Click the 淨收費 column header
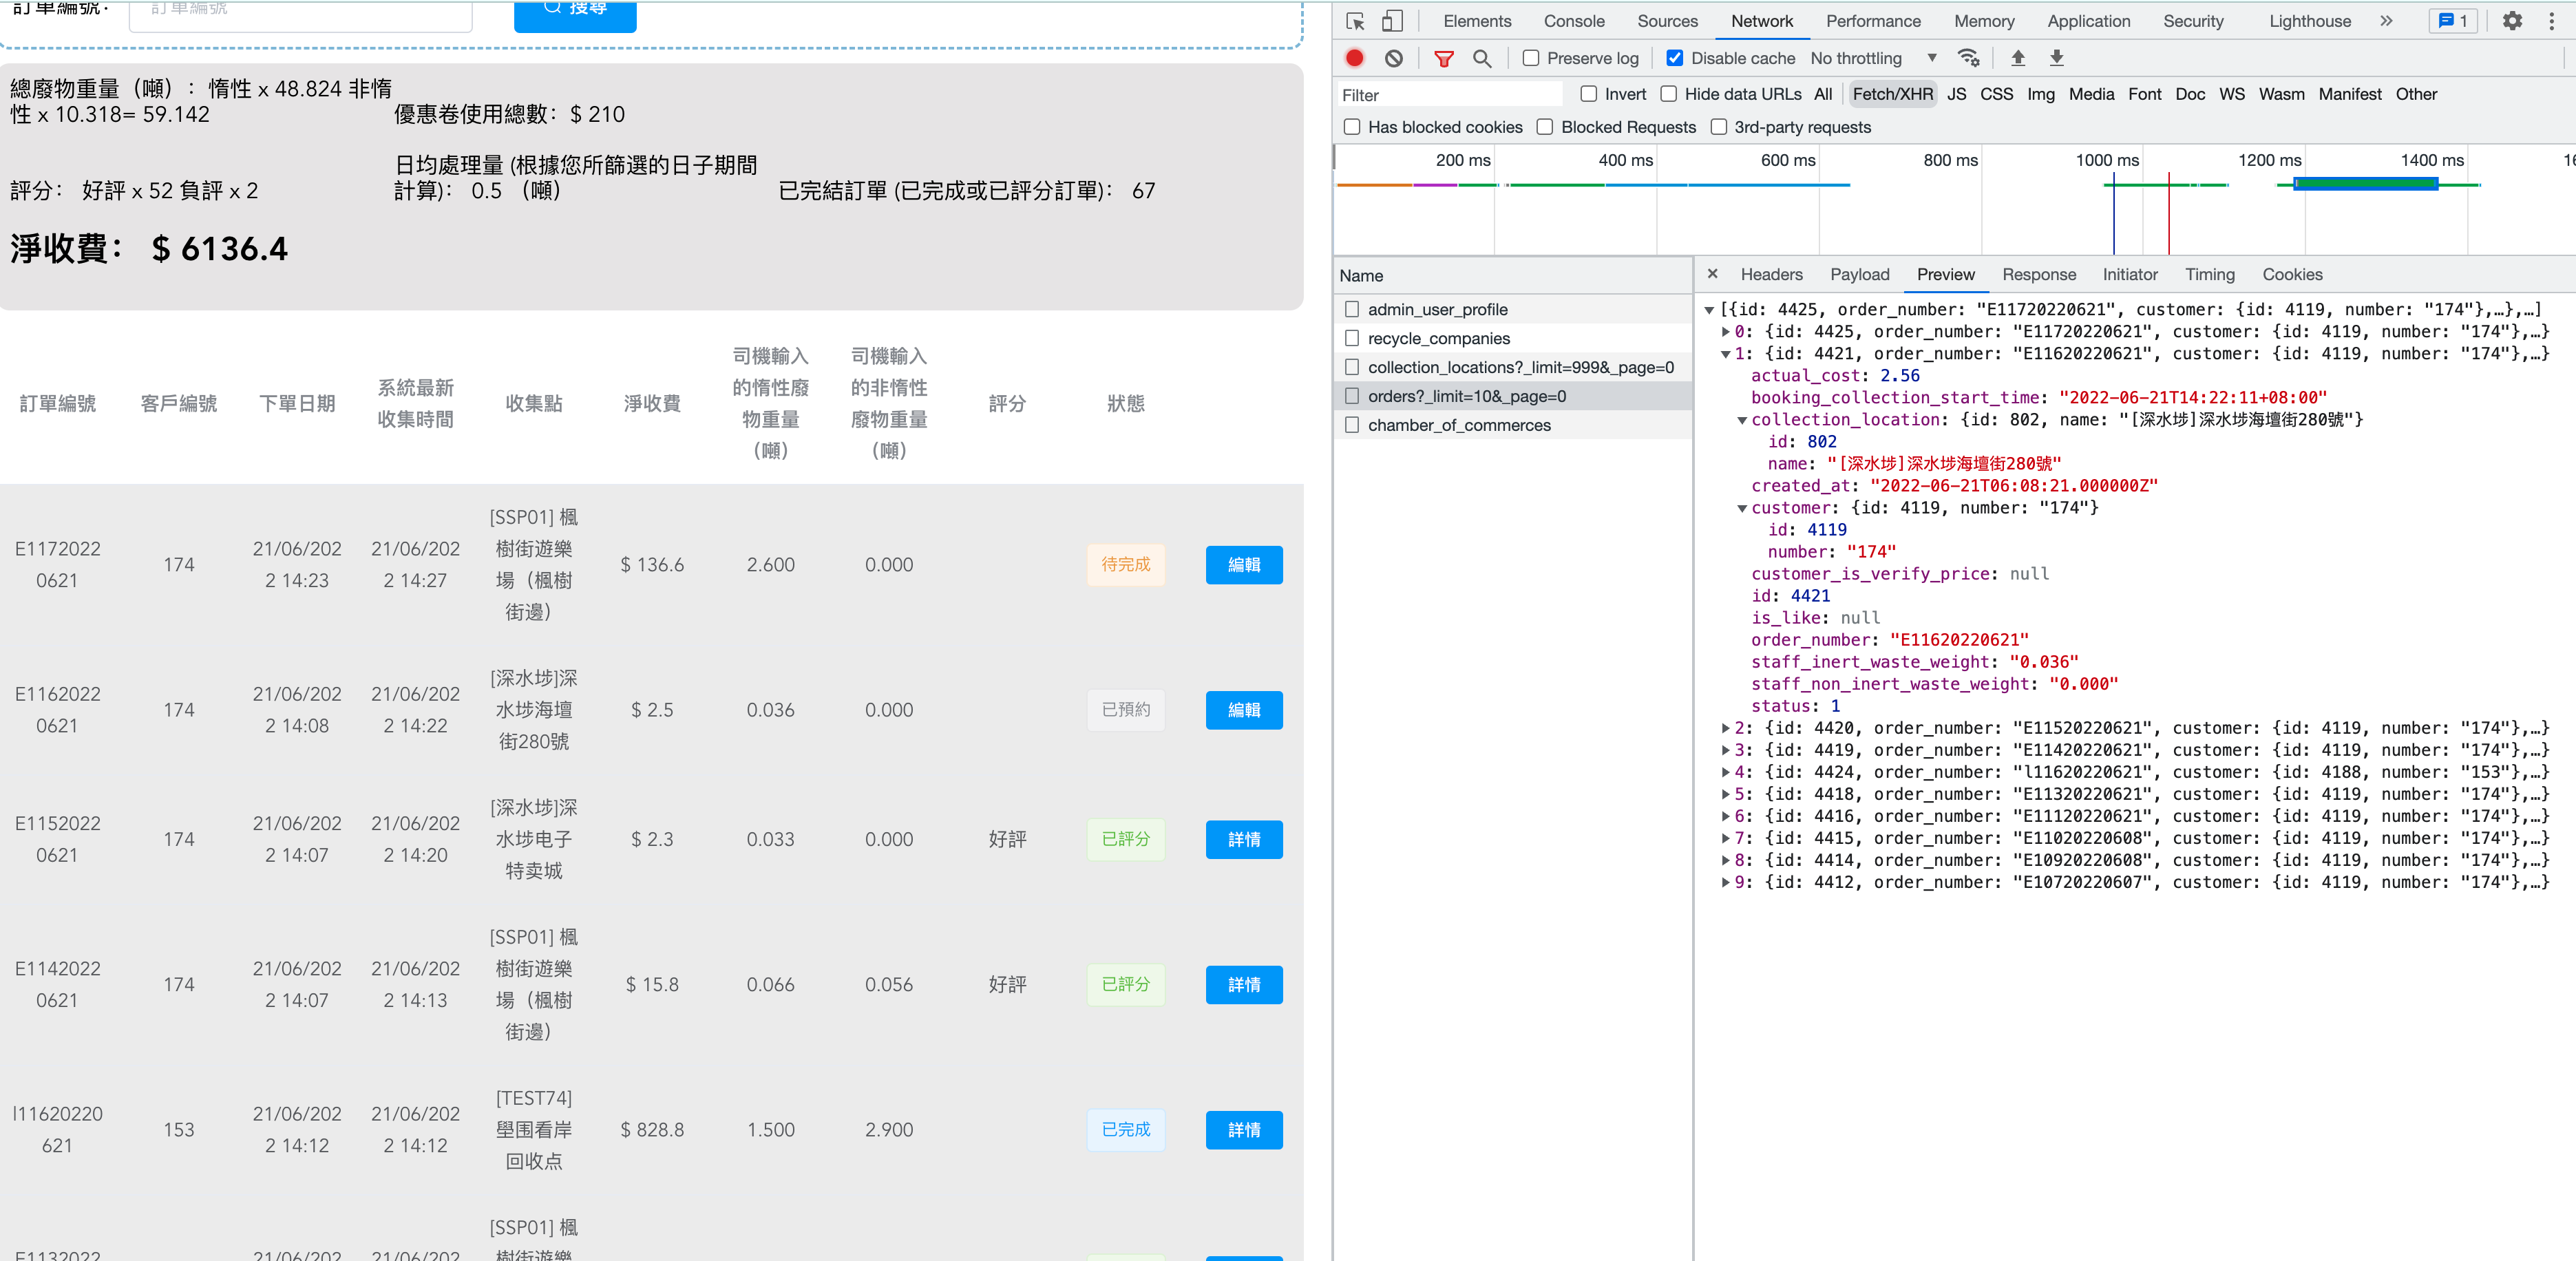Image resolution: width=2576 pixels, height=1261 pixels. coord(652,403)
